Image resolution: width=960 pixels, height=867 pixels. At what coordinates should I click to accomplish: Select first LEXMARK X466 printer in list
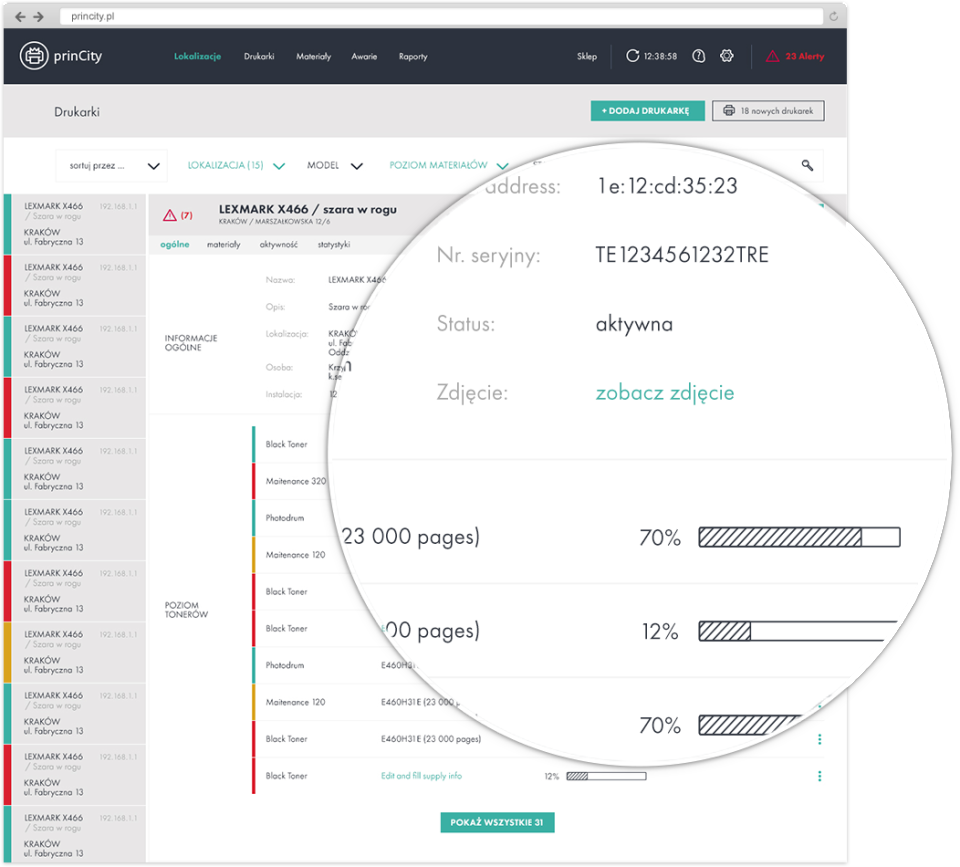tap(75, 224)
